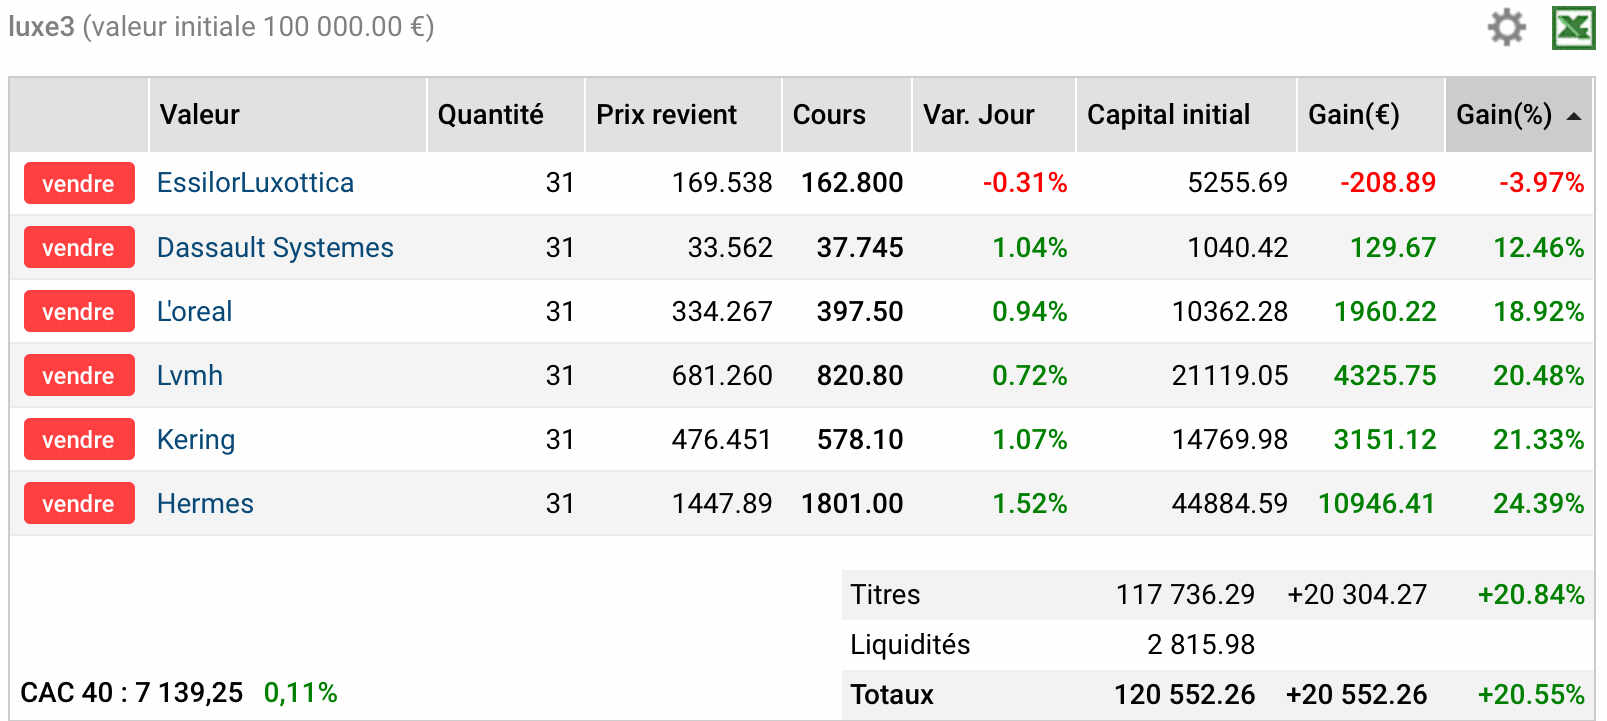Sell EssilorLuxottica with vendre button

pos(79,183)
